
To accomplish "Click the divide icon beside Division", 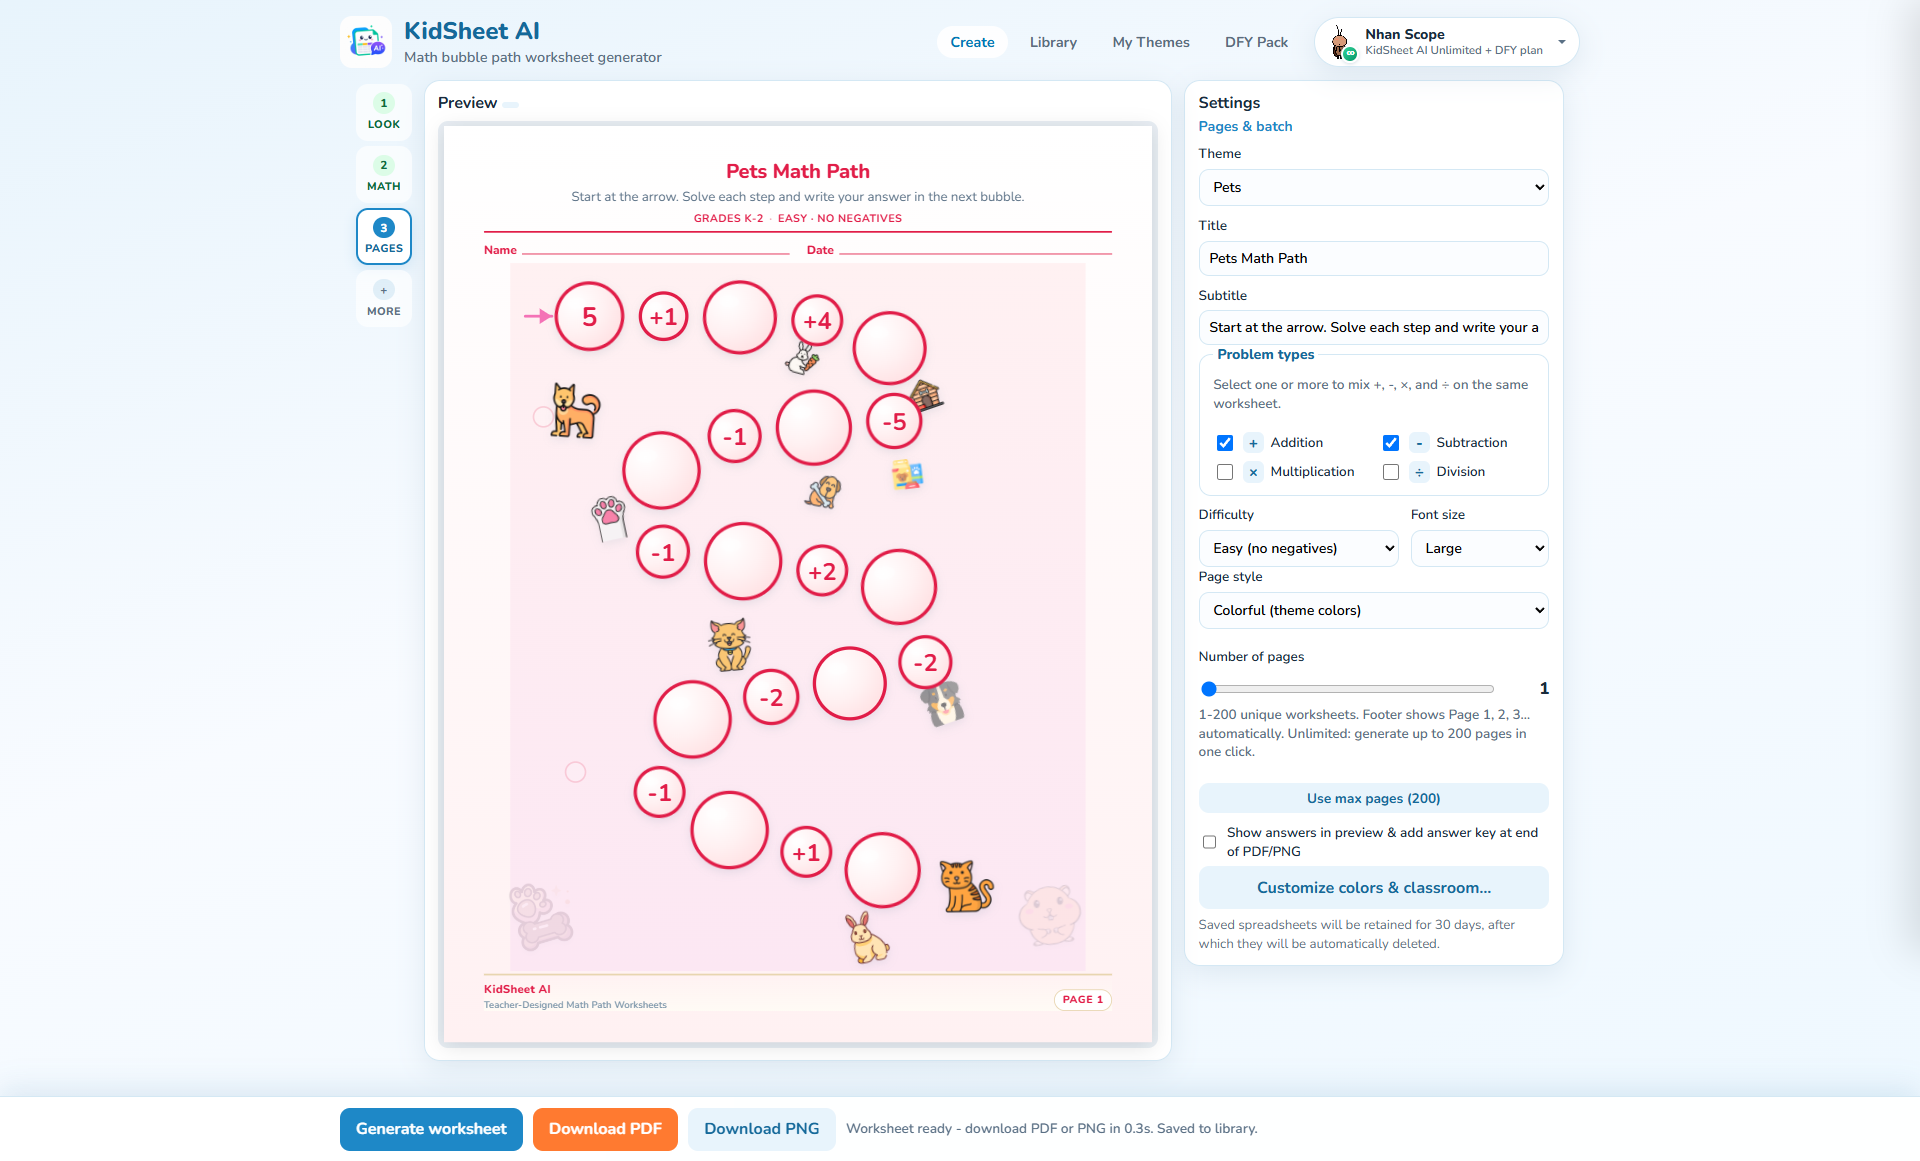I will 1419,472.
